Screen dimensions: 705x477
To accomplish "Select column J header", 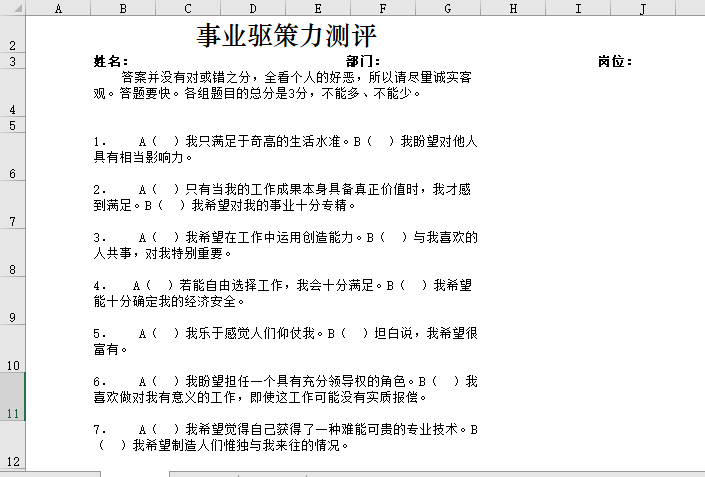I will point(642,9).
